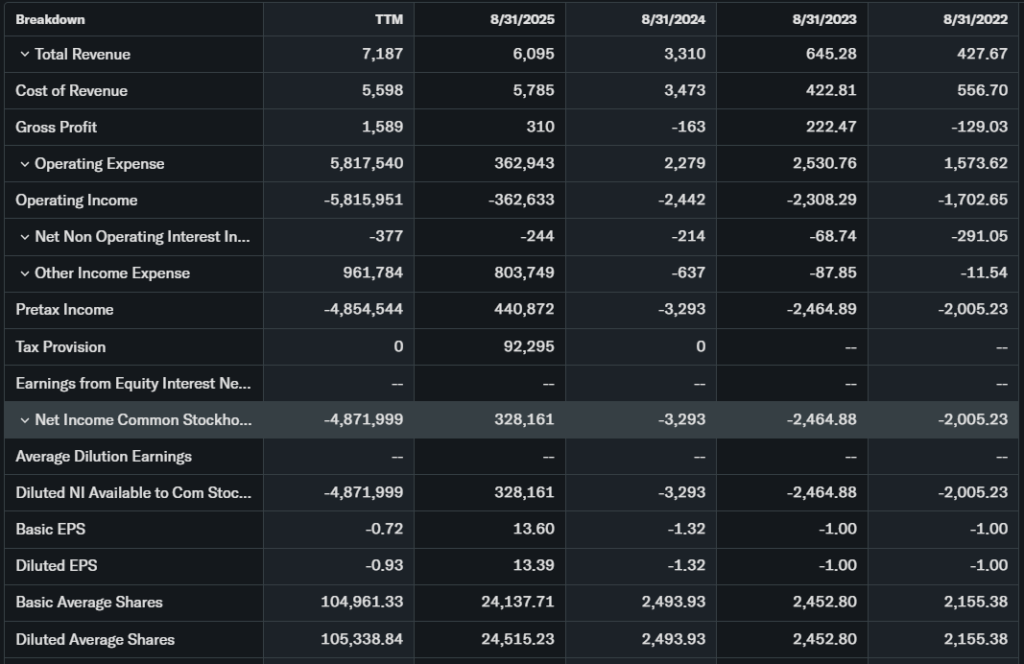Expand the Operating Expense row chevron
The width and height of the screenshot is (1024, 664).
[x=24, y=164]
